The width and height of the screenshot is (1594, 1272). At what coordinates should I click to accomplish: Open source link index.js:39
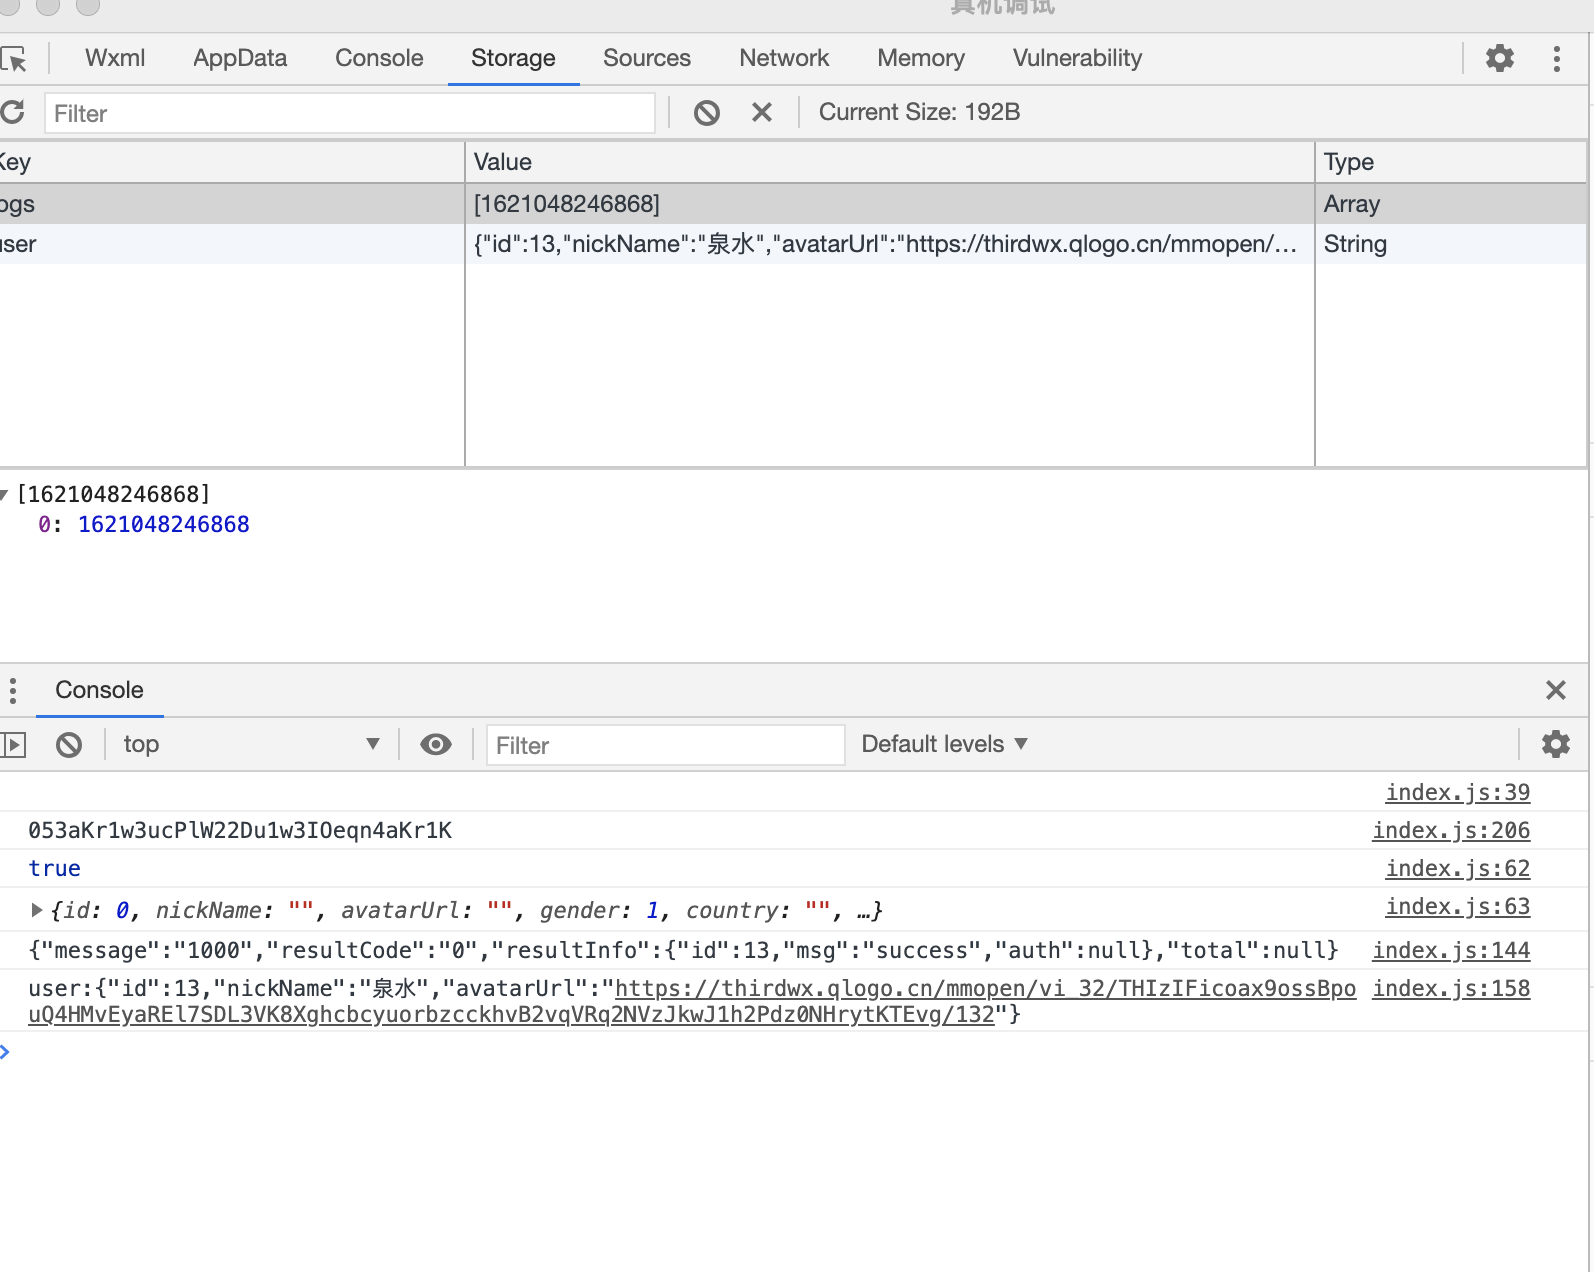(x=1457, y=792)
